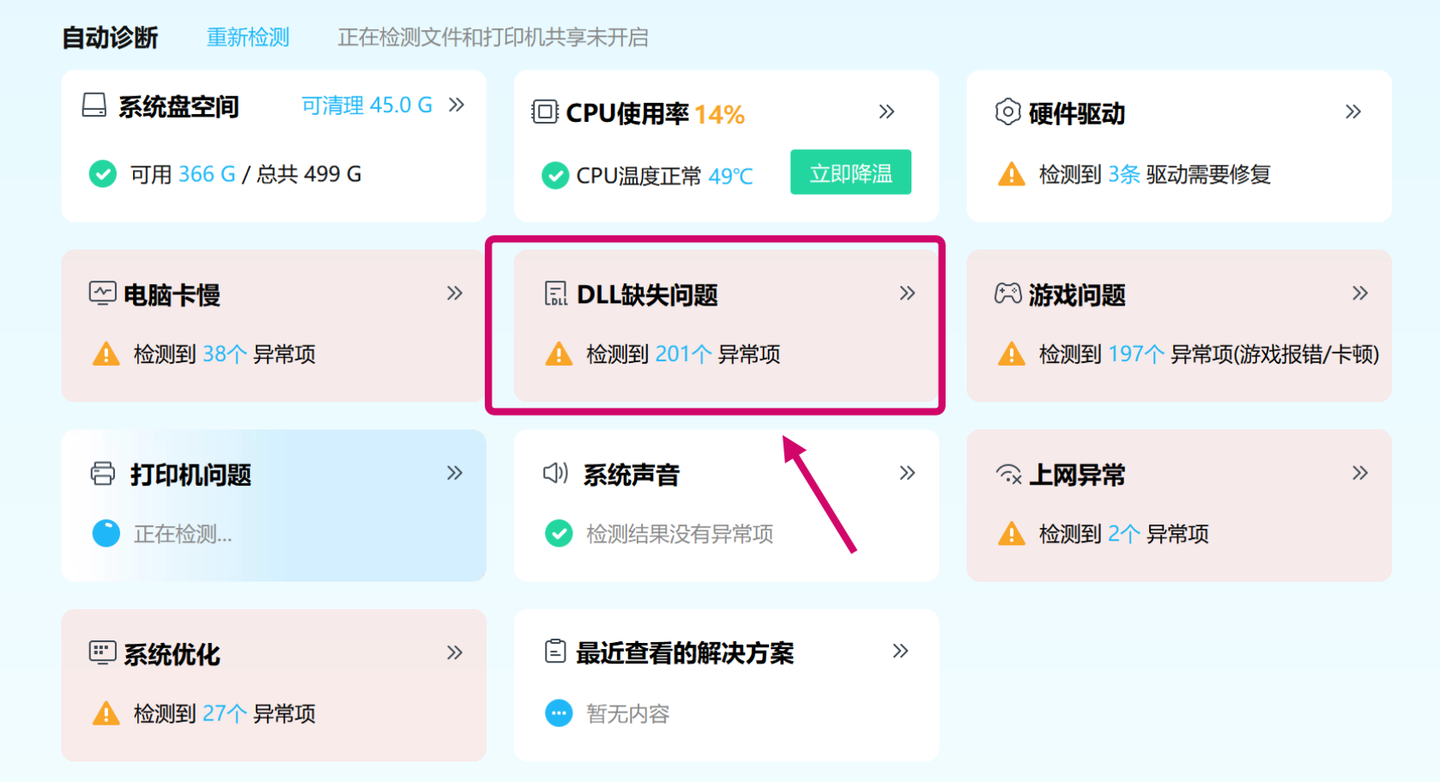The height and width of the screenshot is (782, 1440).
Task: Click the blue progress circle on 打印机问题 card
Action: (x=104, y=533)
